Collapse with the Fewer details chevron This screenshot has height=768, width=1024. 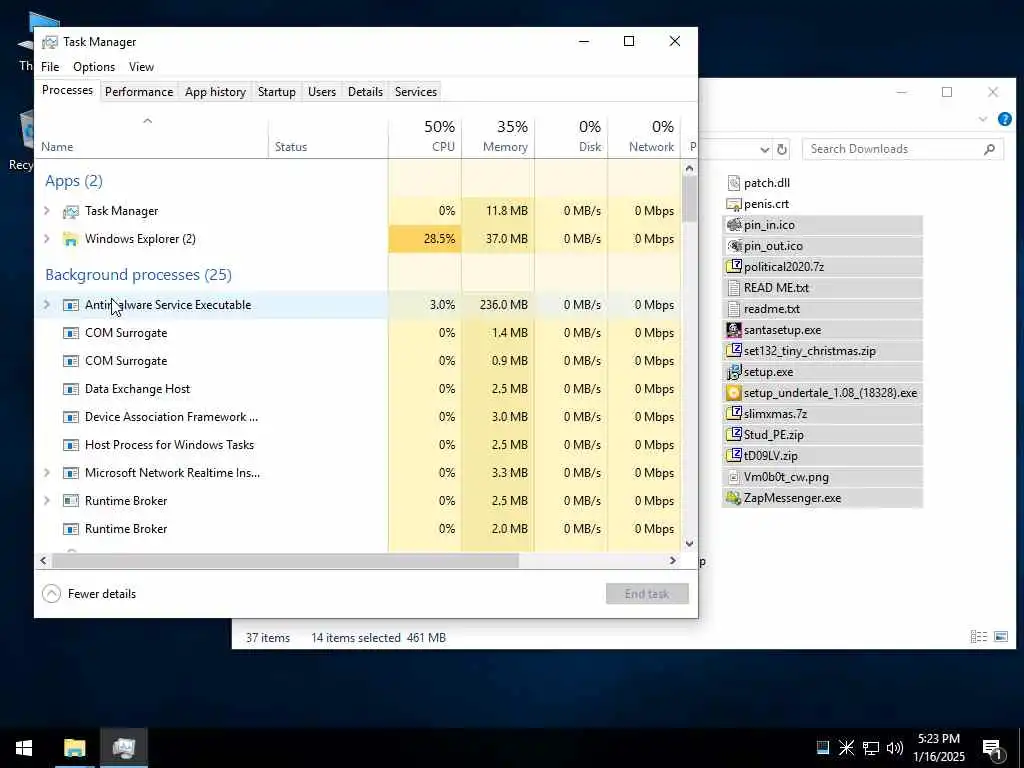click(52, 594)
